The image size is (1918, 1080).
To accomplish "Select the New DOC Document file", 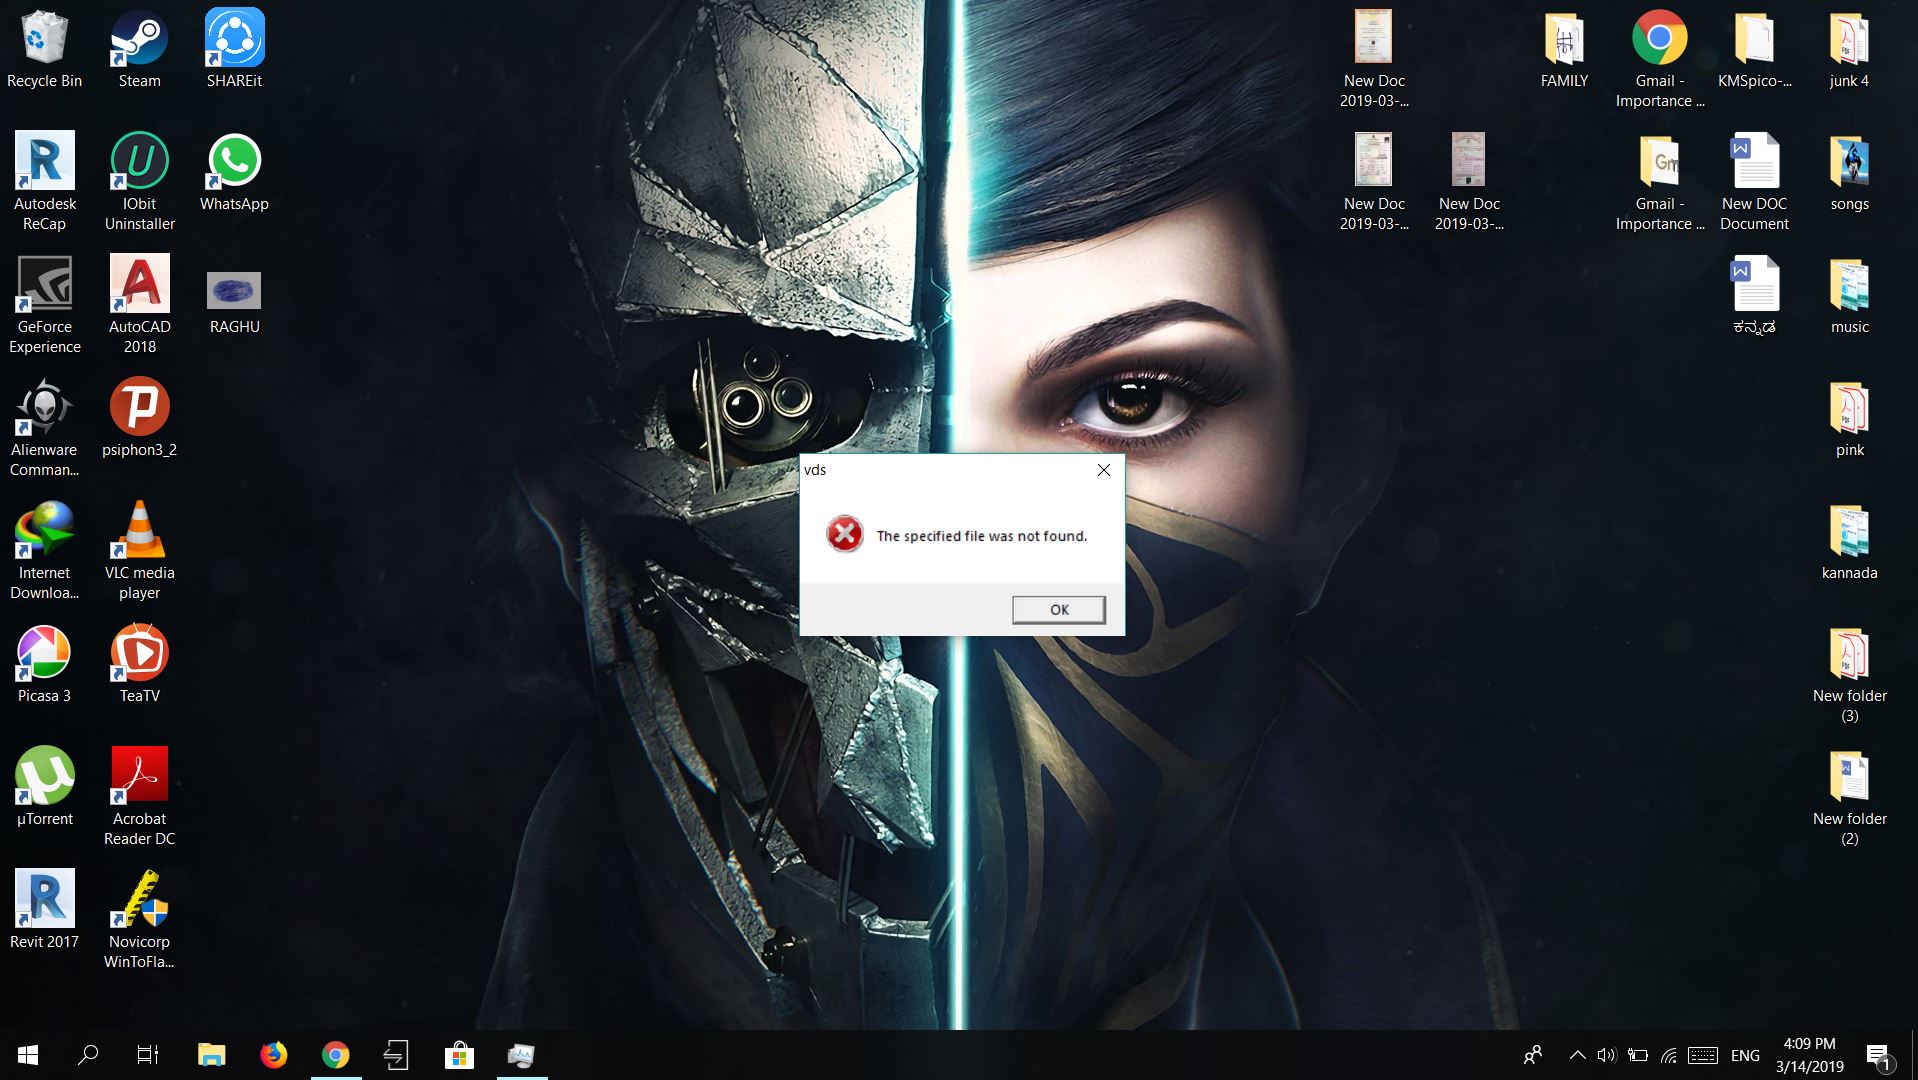I will 1754,182.
